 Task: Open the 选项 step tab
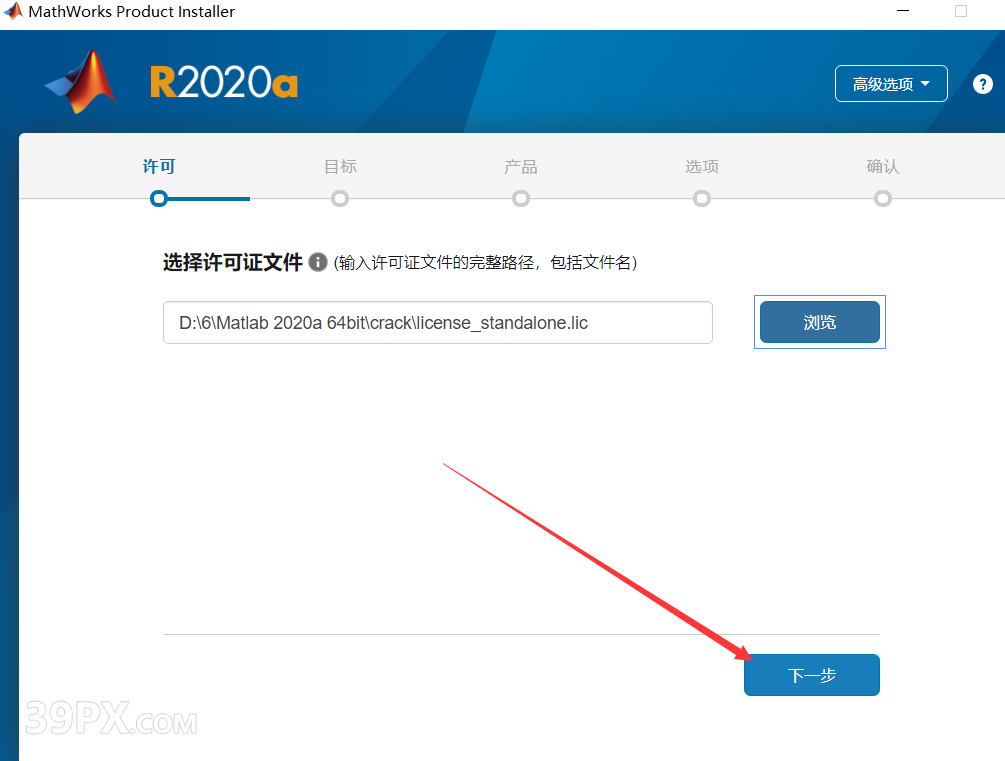point(702,167)
